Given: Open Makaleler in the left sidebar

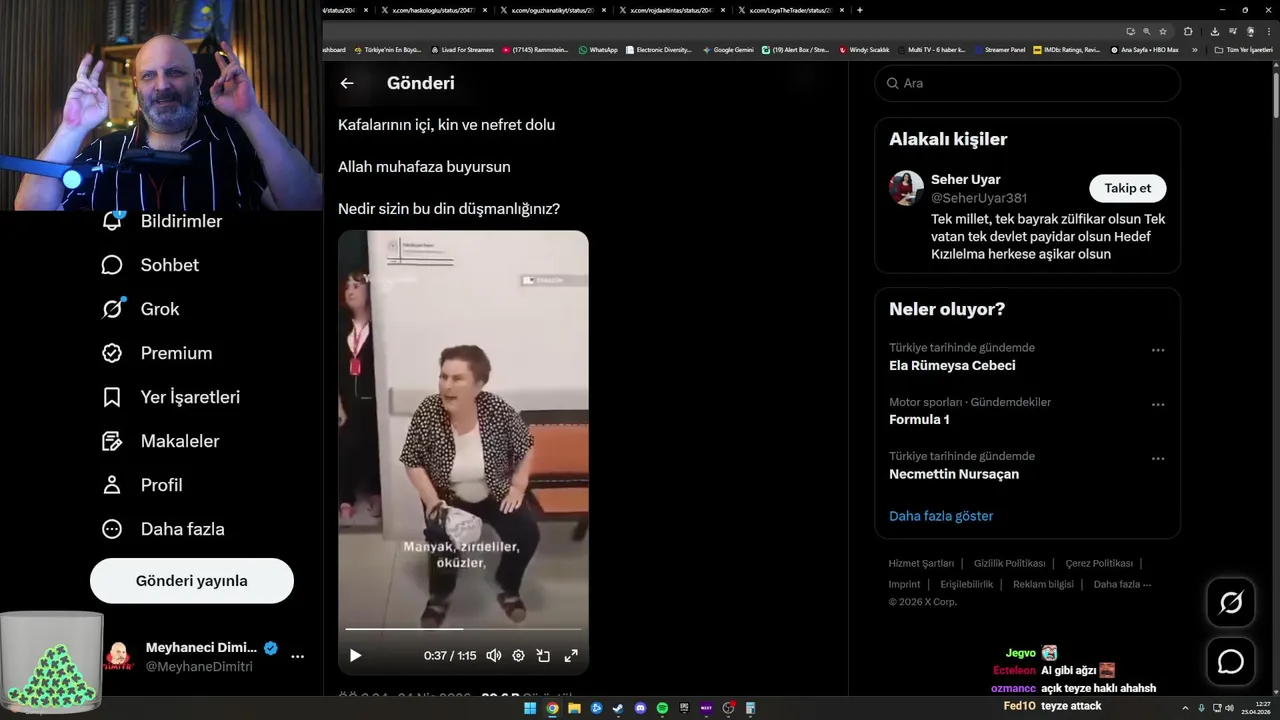Looking at the screenshot, I should (160, 441).
